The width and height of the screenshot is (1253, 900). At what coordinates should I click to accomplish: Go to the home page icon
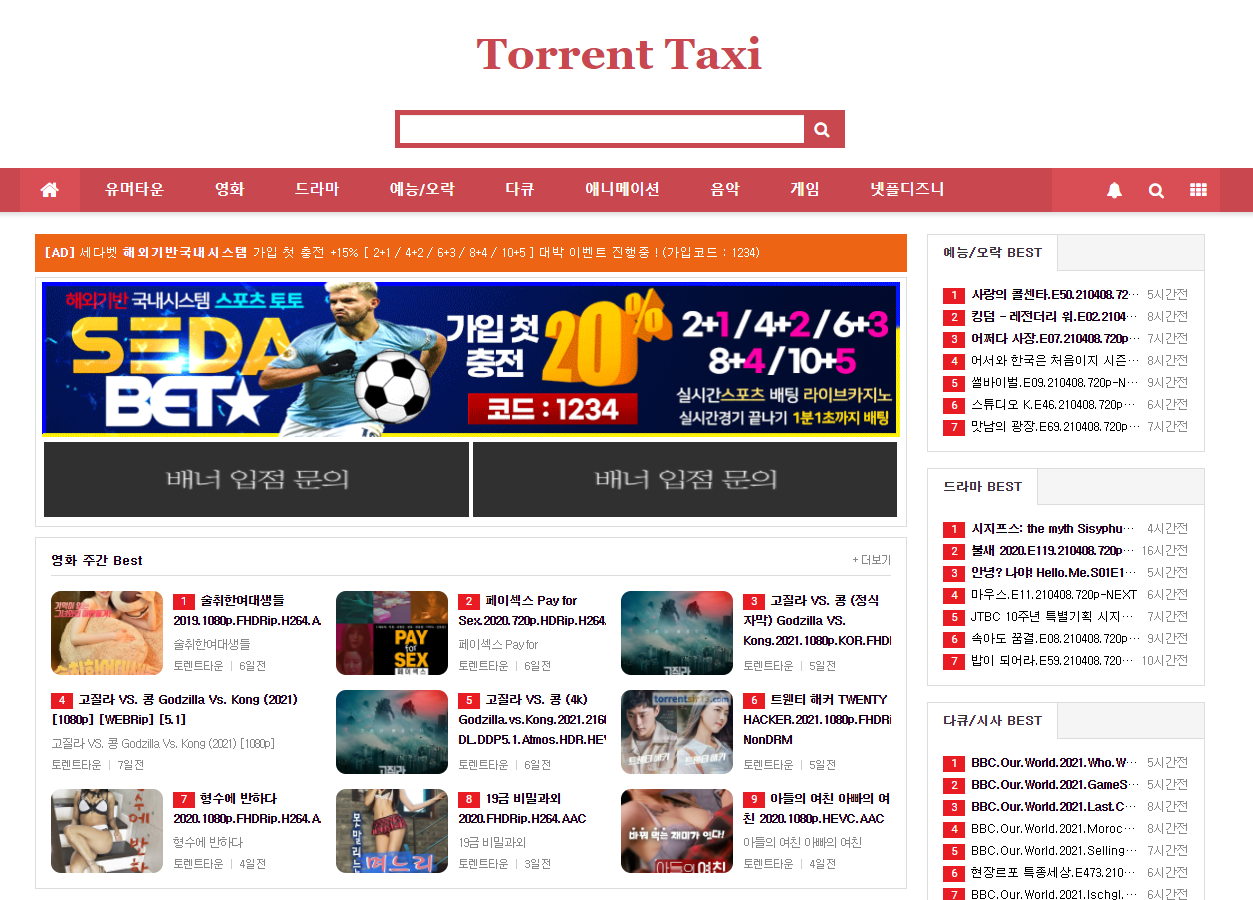pyautogui.click(x=49, y=190)
